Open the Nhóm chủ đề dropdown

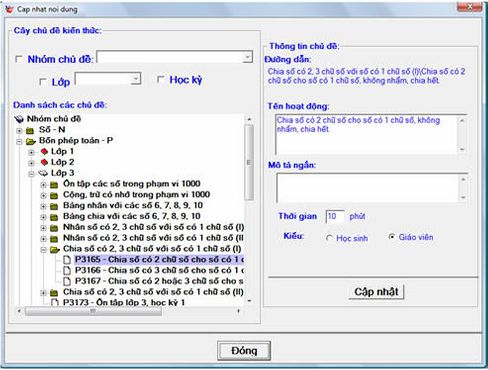(247, 57)
